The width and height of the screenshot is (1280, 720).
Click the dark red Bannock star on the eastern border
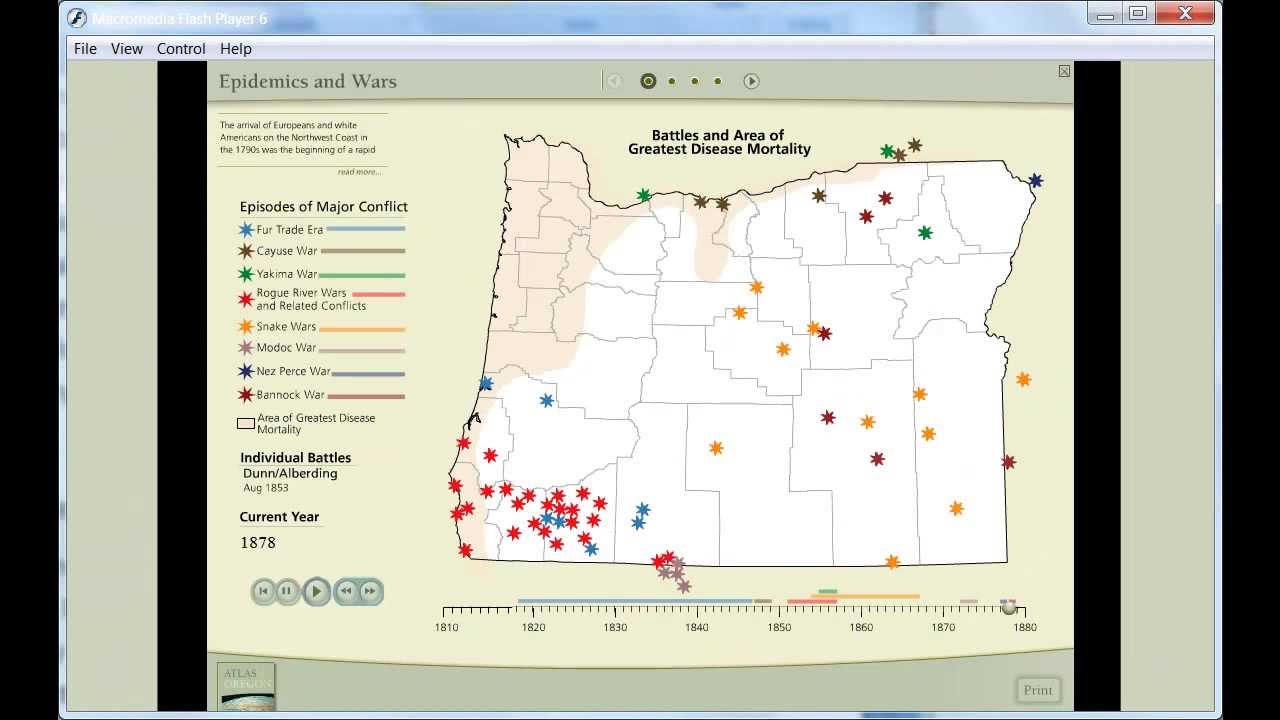click(1008, 462)
